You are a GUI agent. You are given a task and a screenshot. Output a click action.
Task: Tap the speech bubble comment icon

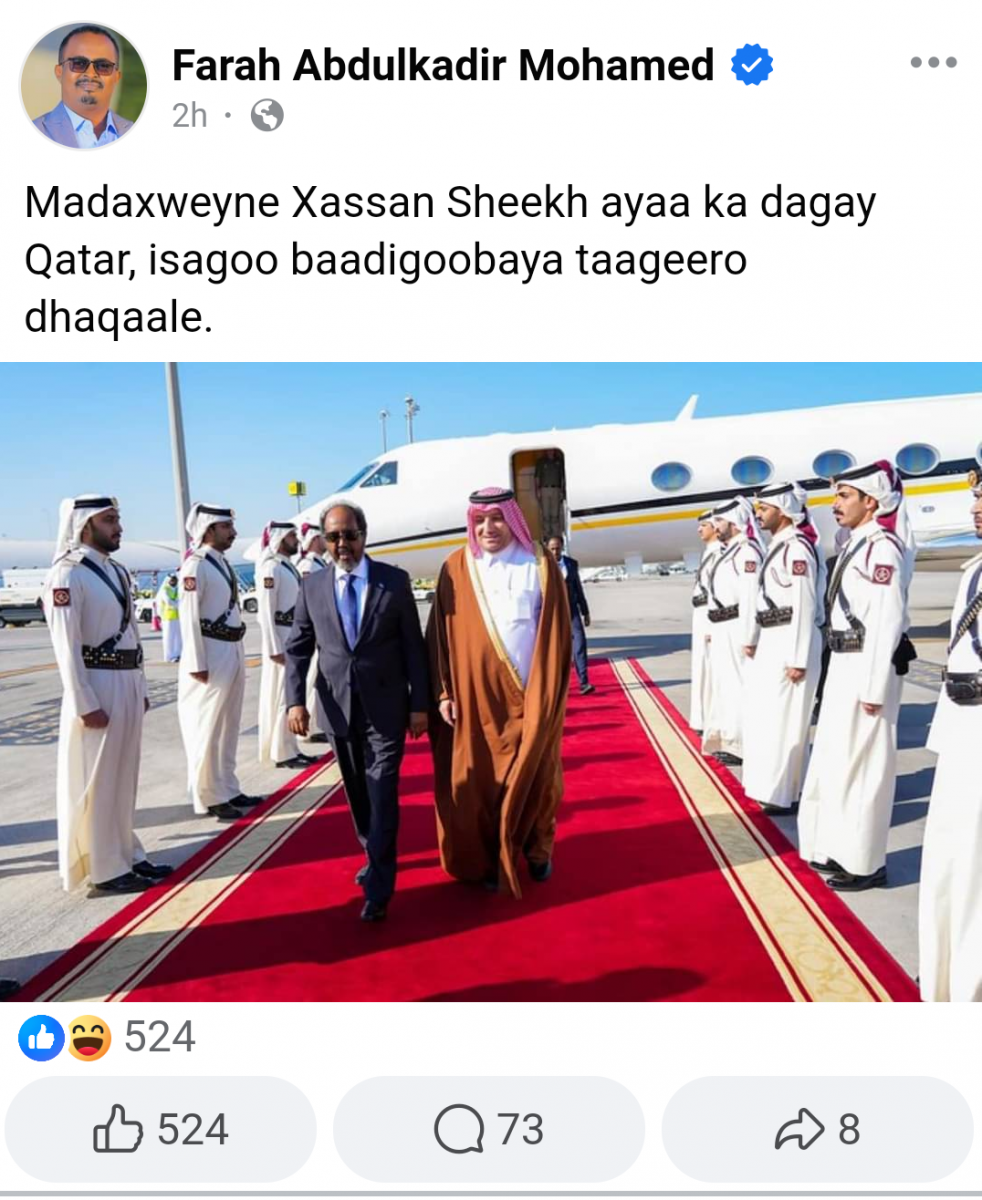[x=459, y=1130]
